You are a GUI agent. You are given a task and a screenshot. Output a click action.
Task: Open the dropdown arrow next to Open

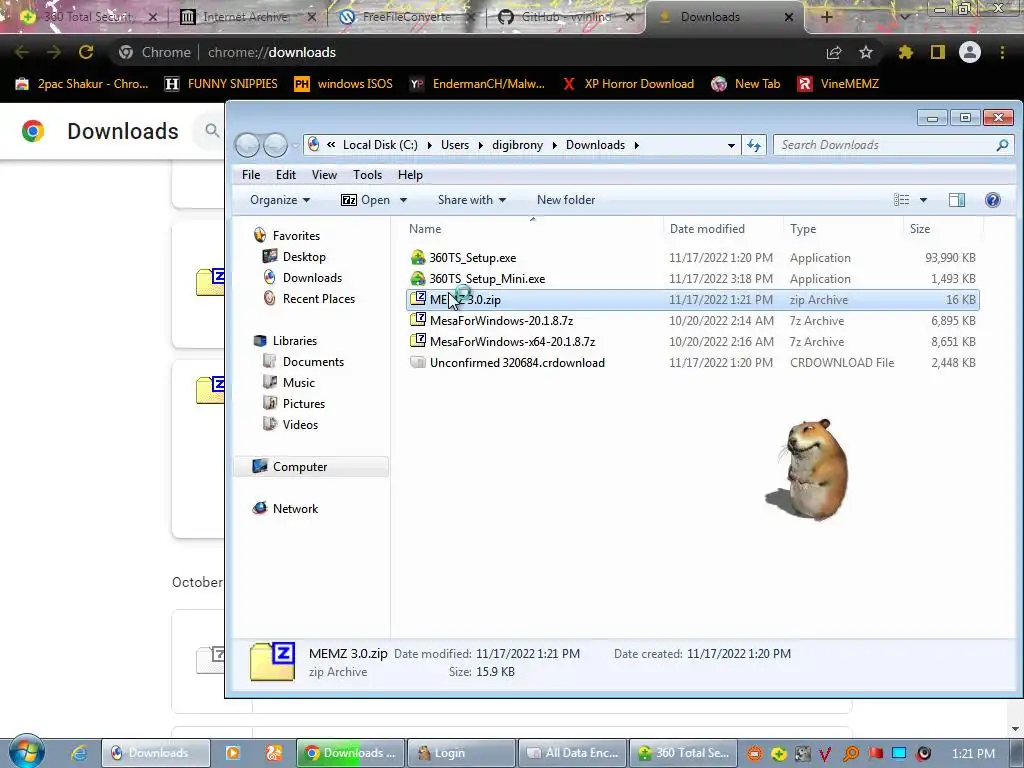403,200
